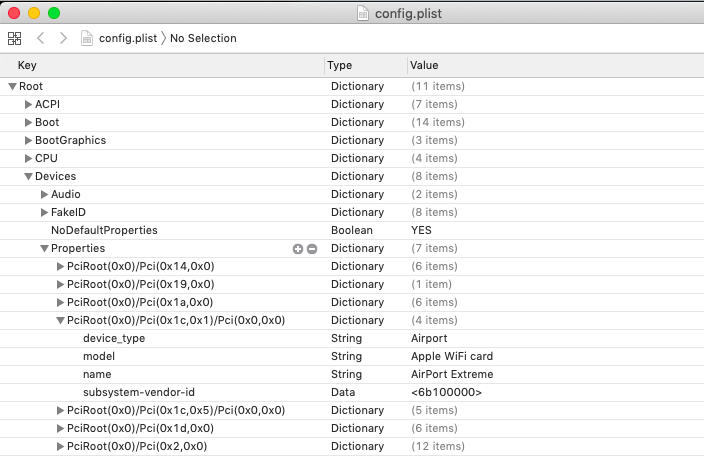Screen dimensions: 704x457
Task: Click the (1 item) value of Pci(0x19,0x0)
Action: [431, 284]
